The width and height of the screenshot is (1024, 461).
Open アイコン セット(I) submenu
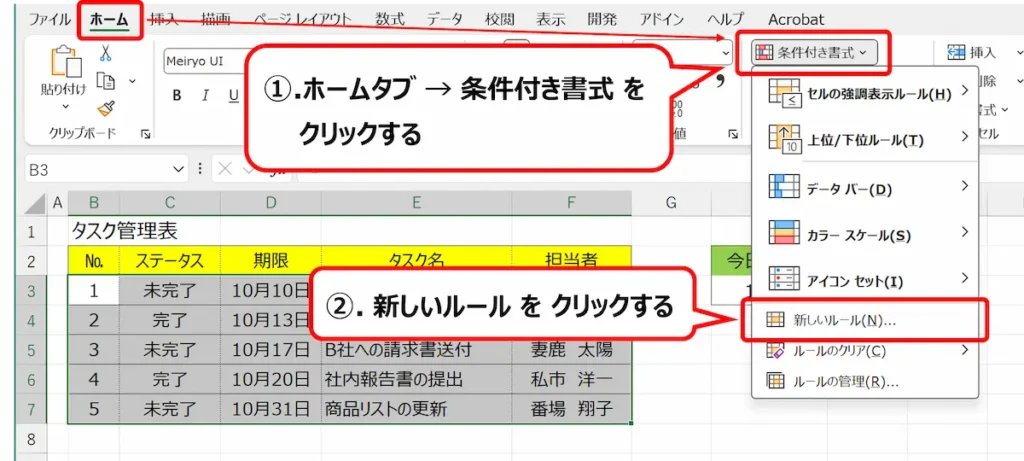click(x=865, y=281)
